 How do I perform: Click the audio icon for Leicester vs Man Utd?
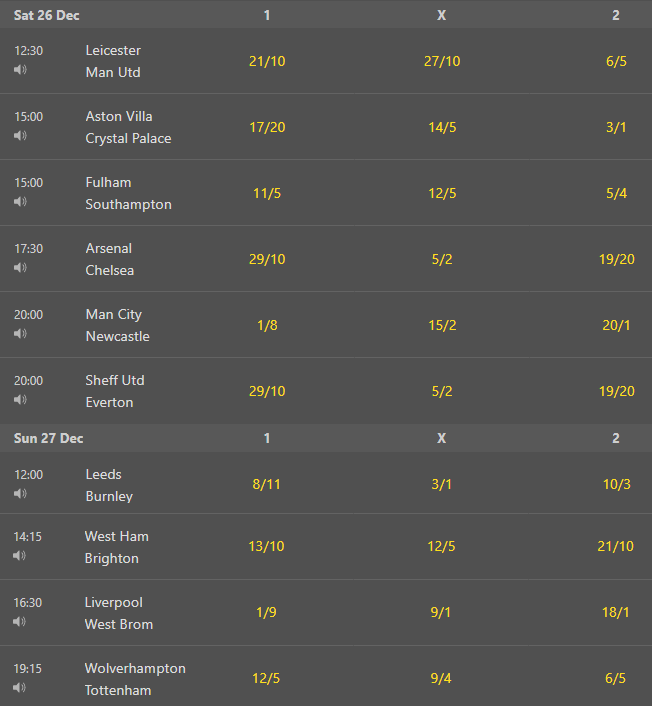20,70
